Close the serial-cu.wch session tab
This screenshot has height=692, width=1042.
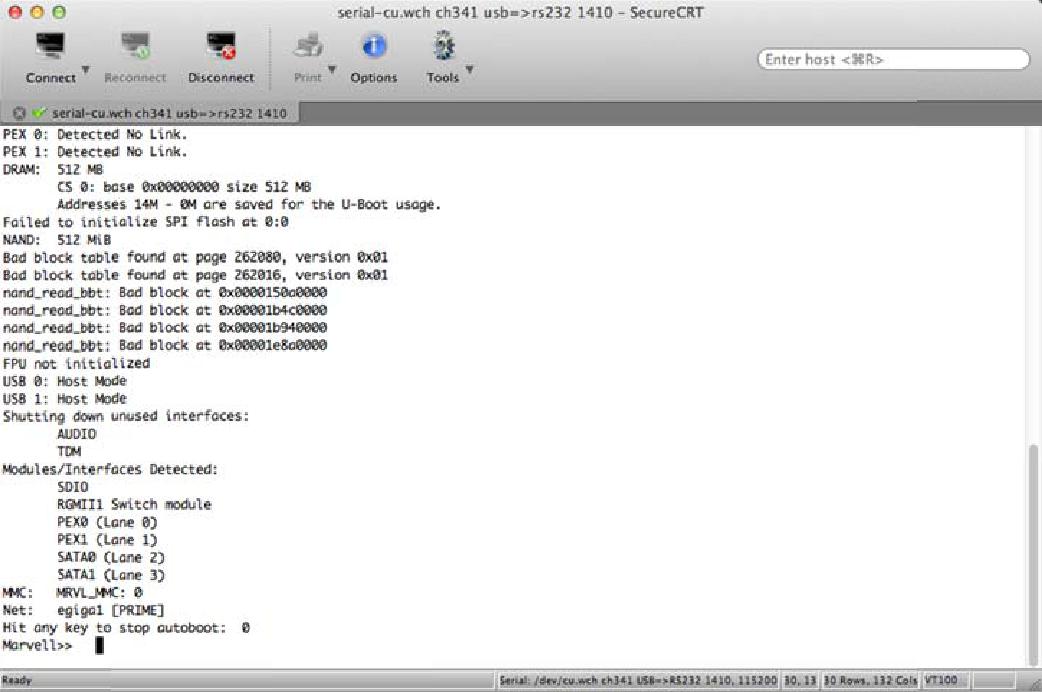pyautogui.click(x=19, y=114)
